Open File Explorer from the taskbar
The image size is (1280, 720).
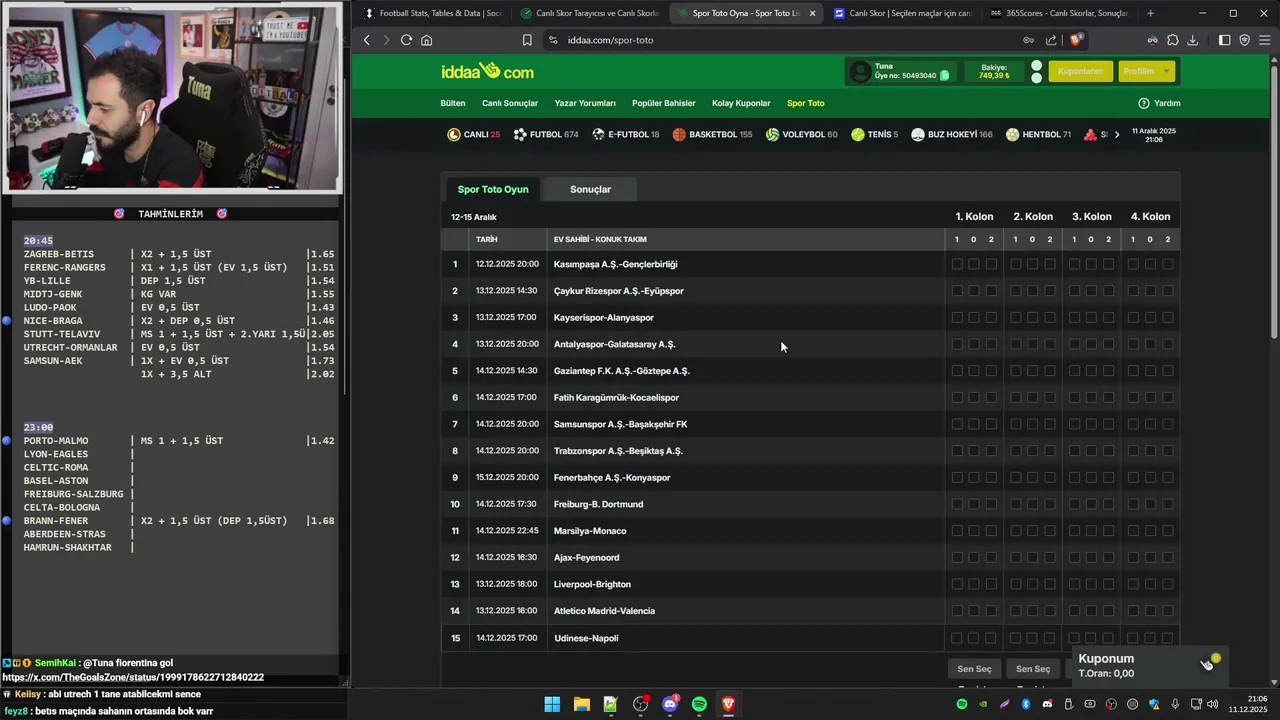(x=581, y=704)
